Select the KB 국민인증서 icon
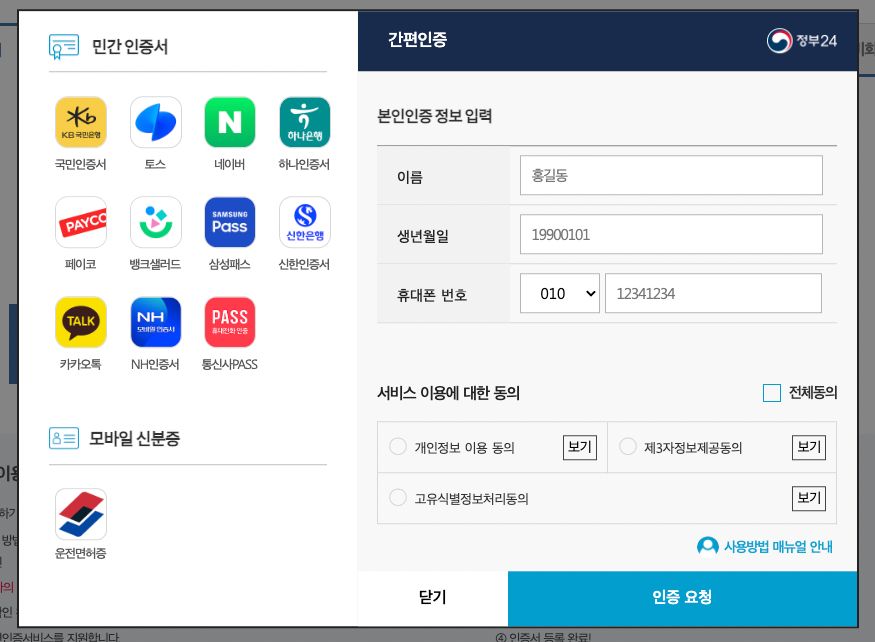Image resolution: width=875 pixels, height=642 pixels. (x=81, y=122)
